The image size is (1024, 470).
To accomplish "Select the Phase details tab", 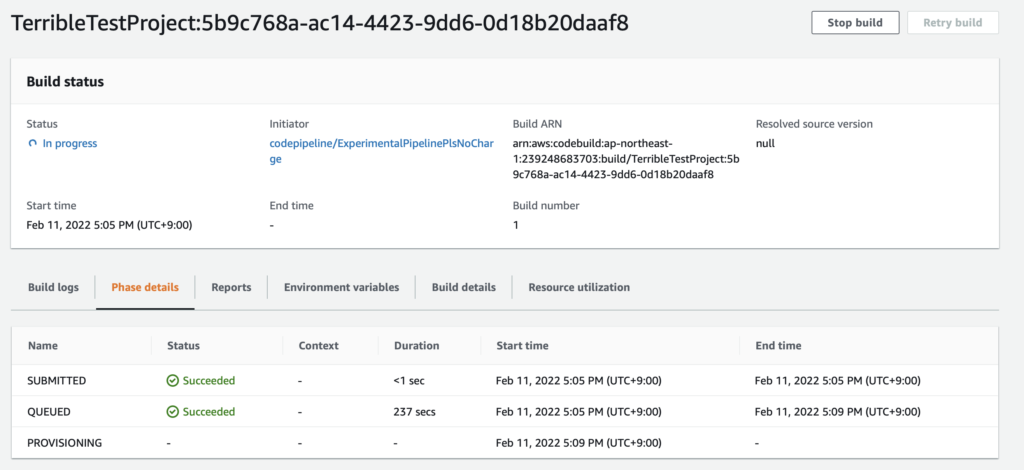I will pyautogui.click(x=145, y=287).
